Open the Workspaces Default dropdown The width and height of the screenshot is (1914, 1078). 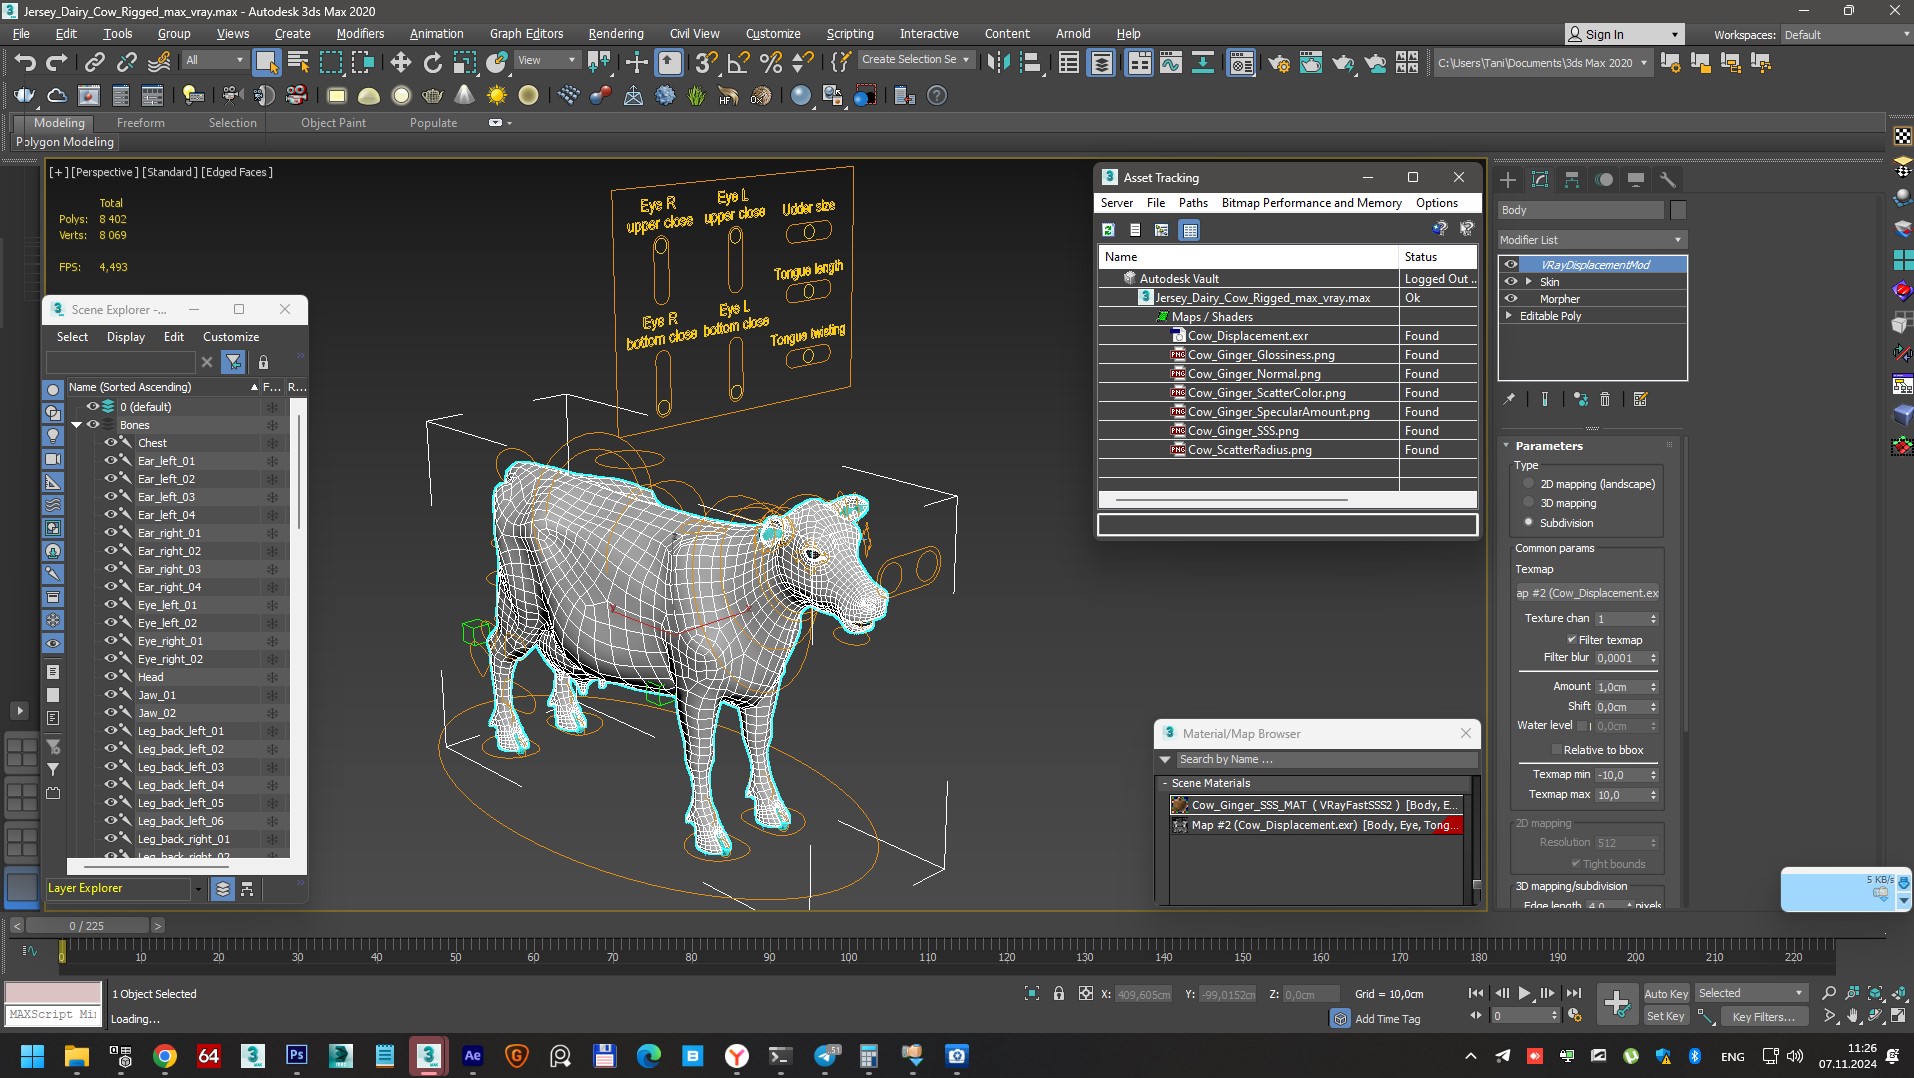point(1846,34)
